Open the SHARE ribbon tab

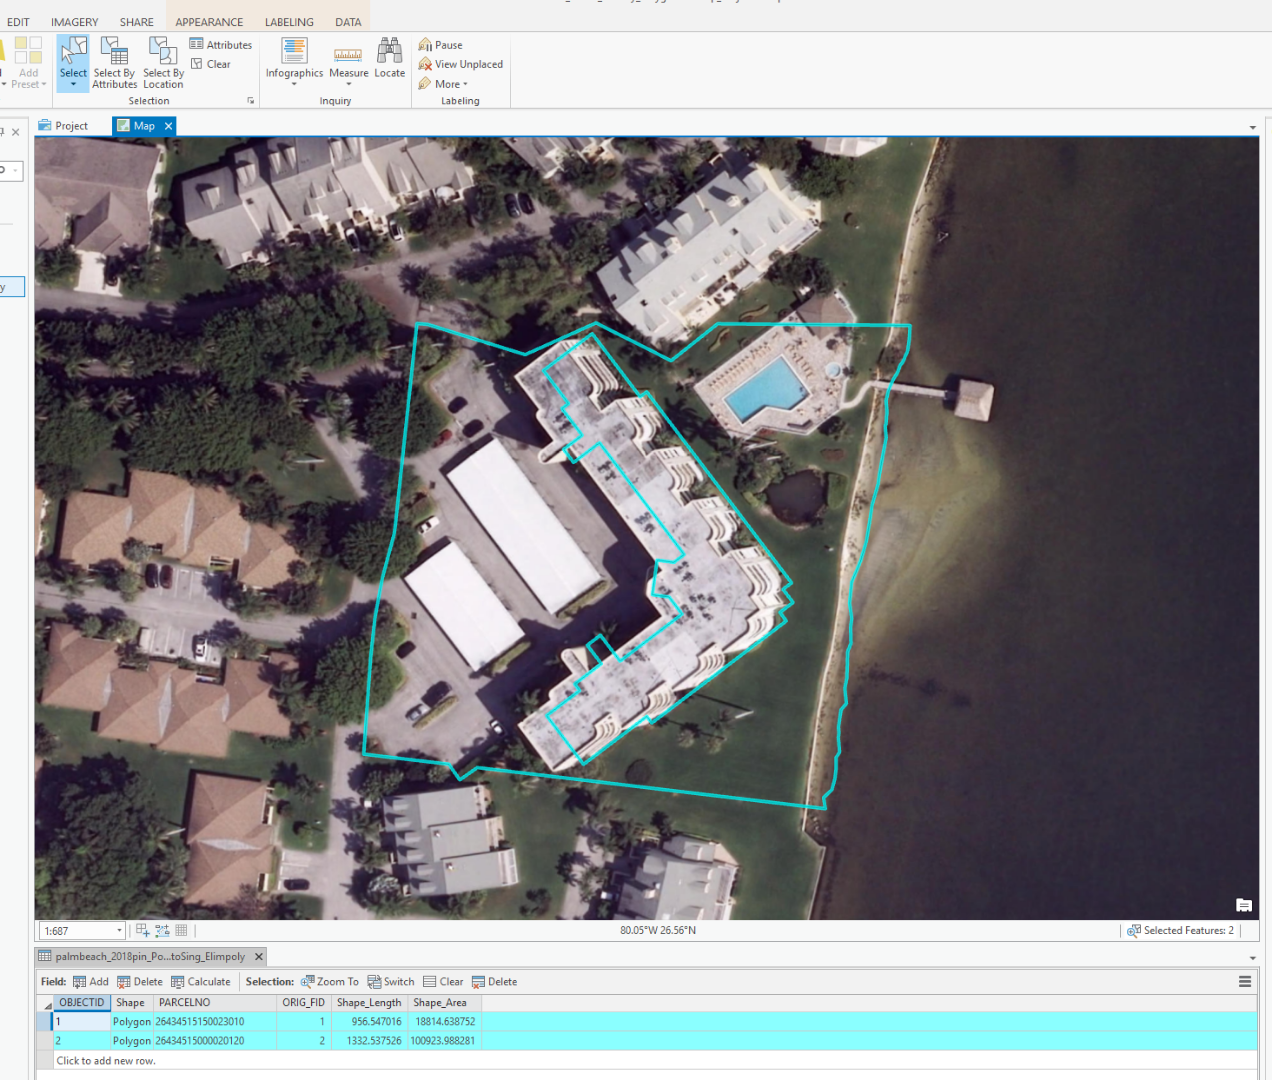click(137, 22)
